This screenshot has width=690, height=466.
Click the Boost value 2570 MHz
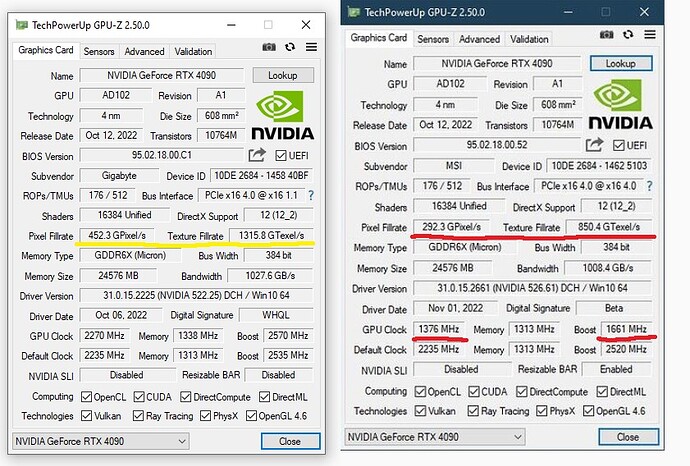pyautogui.click(x=288, y=335)
